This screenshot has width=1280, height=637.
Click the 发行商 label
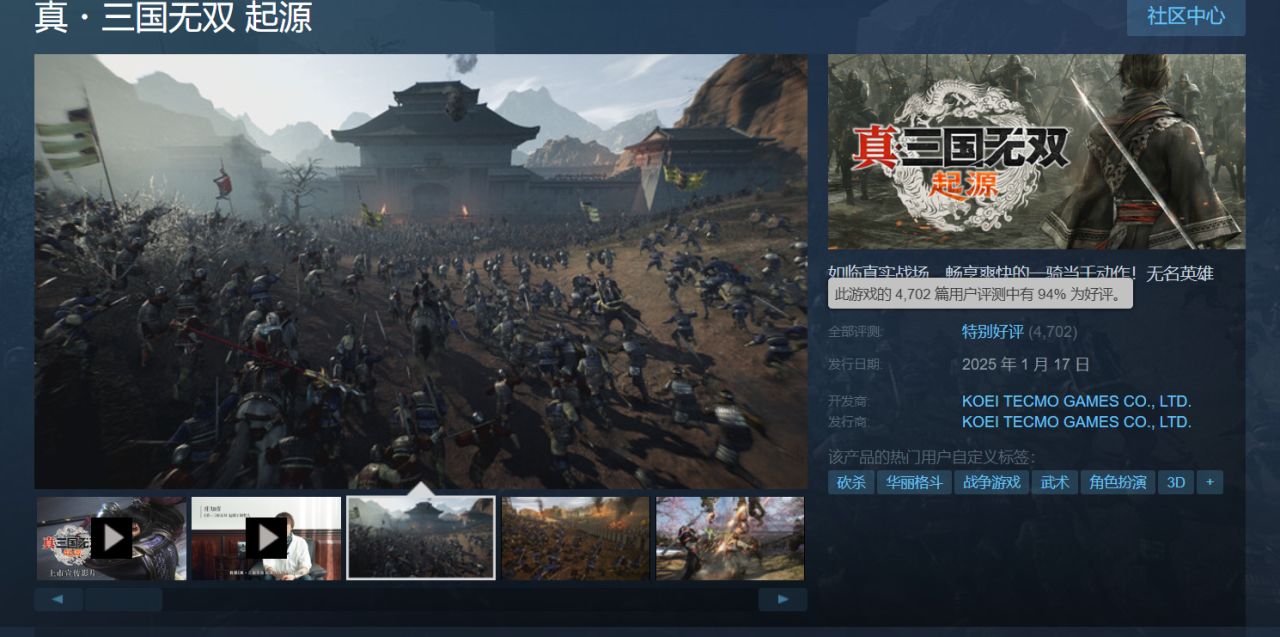pos(850,422)
